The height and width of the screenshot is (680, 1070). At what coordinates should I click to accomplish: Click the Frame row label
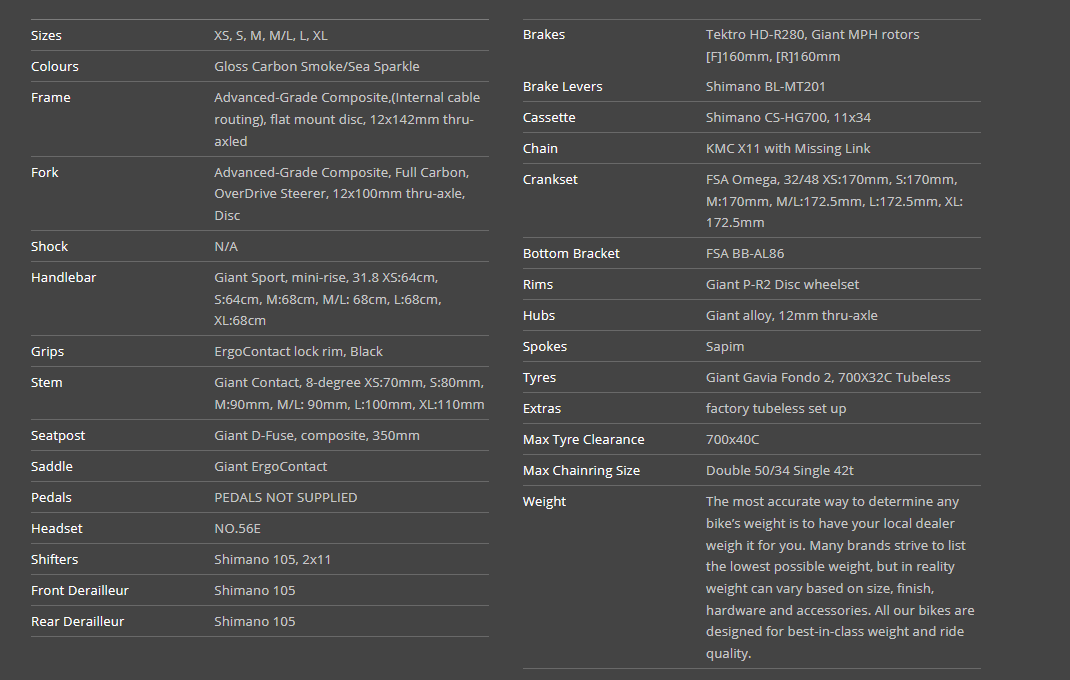coord(50,97)
